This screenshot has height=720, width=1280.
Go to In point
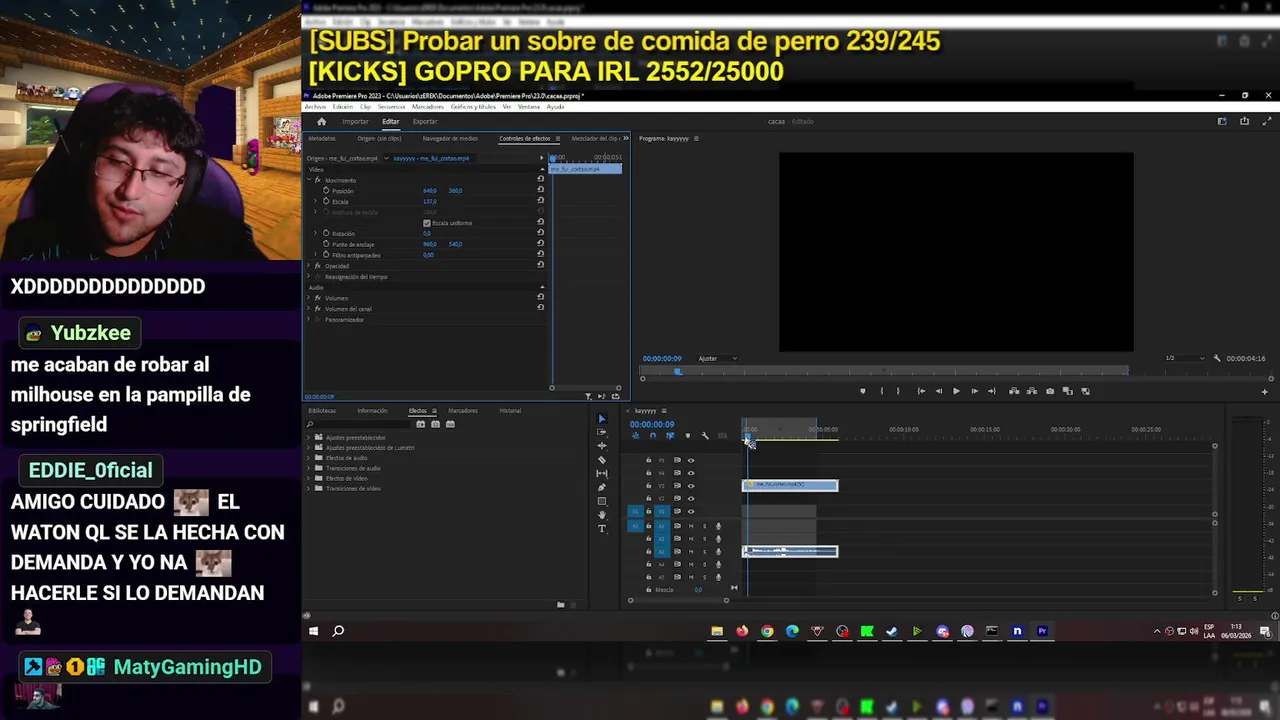[x=921, y=391]
